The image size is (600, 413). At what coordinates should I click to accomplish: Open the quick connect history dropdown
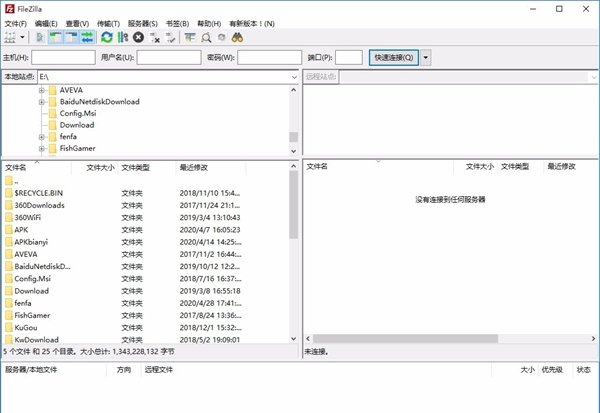click(426, 57)
